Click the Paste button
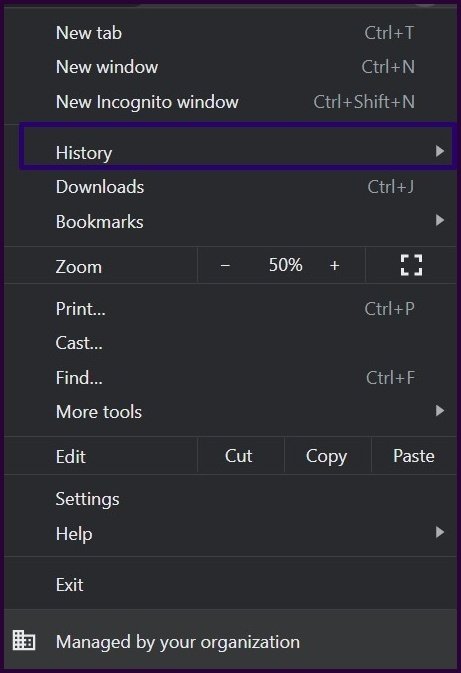The image size is (461, 673). [x=414, y=456]
